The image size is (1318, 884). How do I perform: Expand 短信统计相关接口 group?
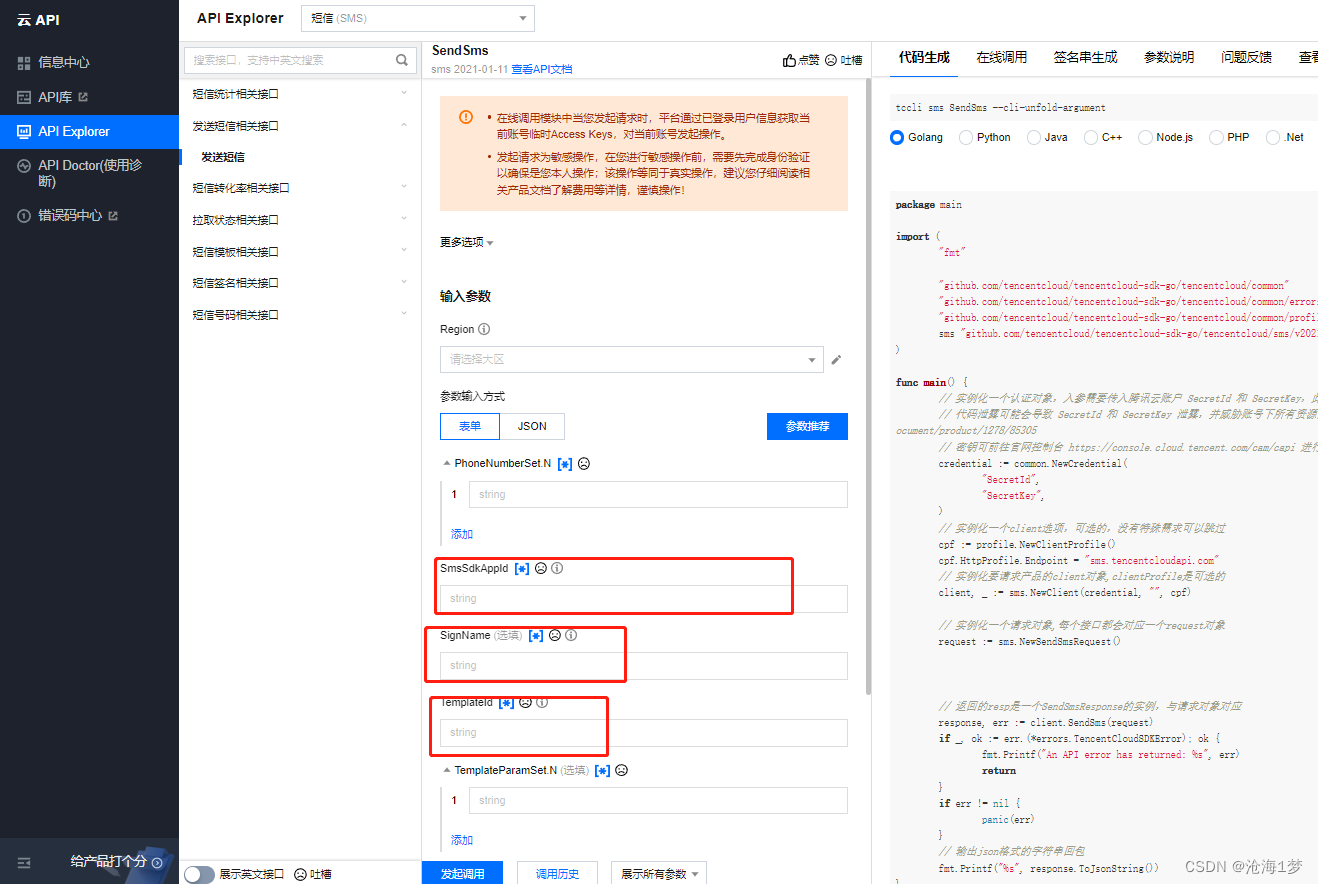click(x=300, y=94)
